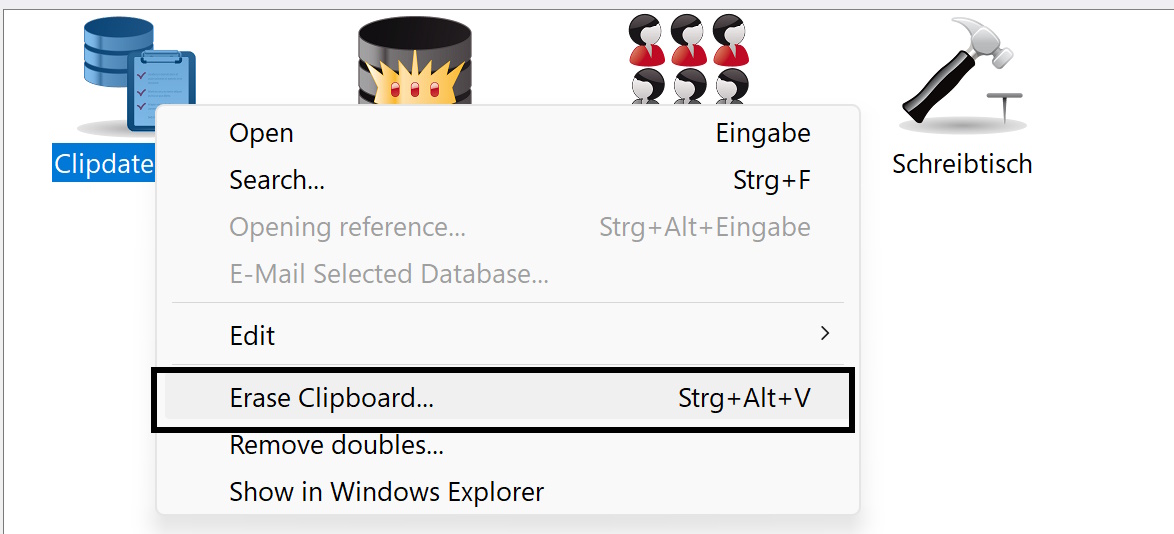Select Show in Windows Explorer

[x=386, y=492]
